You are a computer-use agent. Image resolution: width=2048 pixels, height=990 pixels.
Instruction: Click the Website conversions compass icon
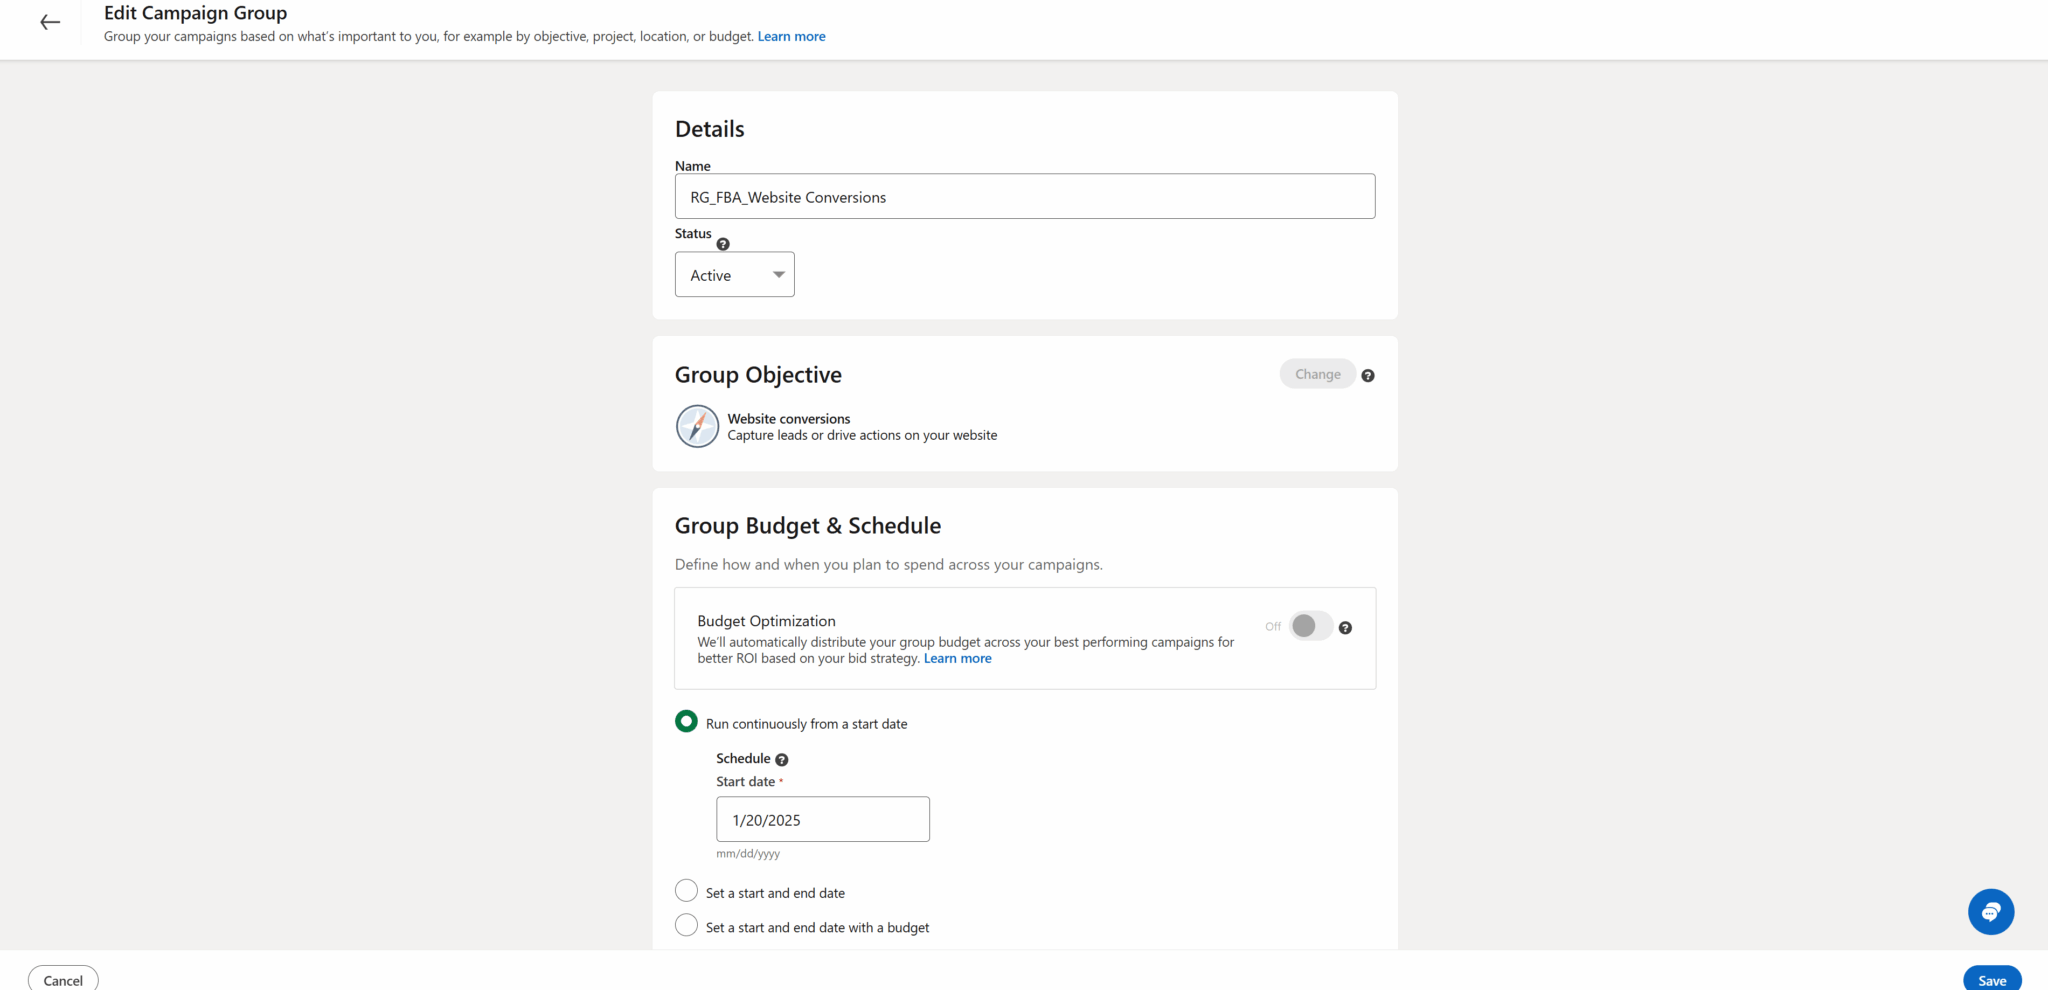pos(697,426)
